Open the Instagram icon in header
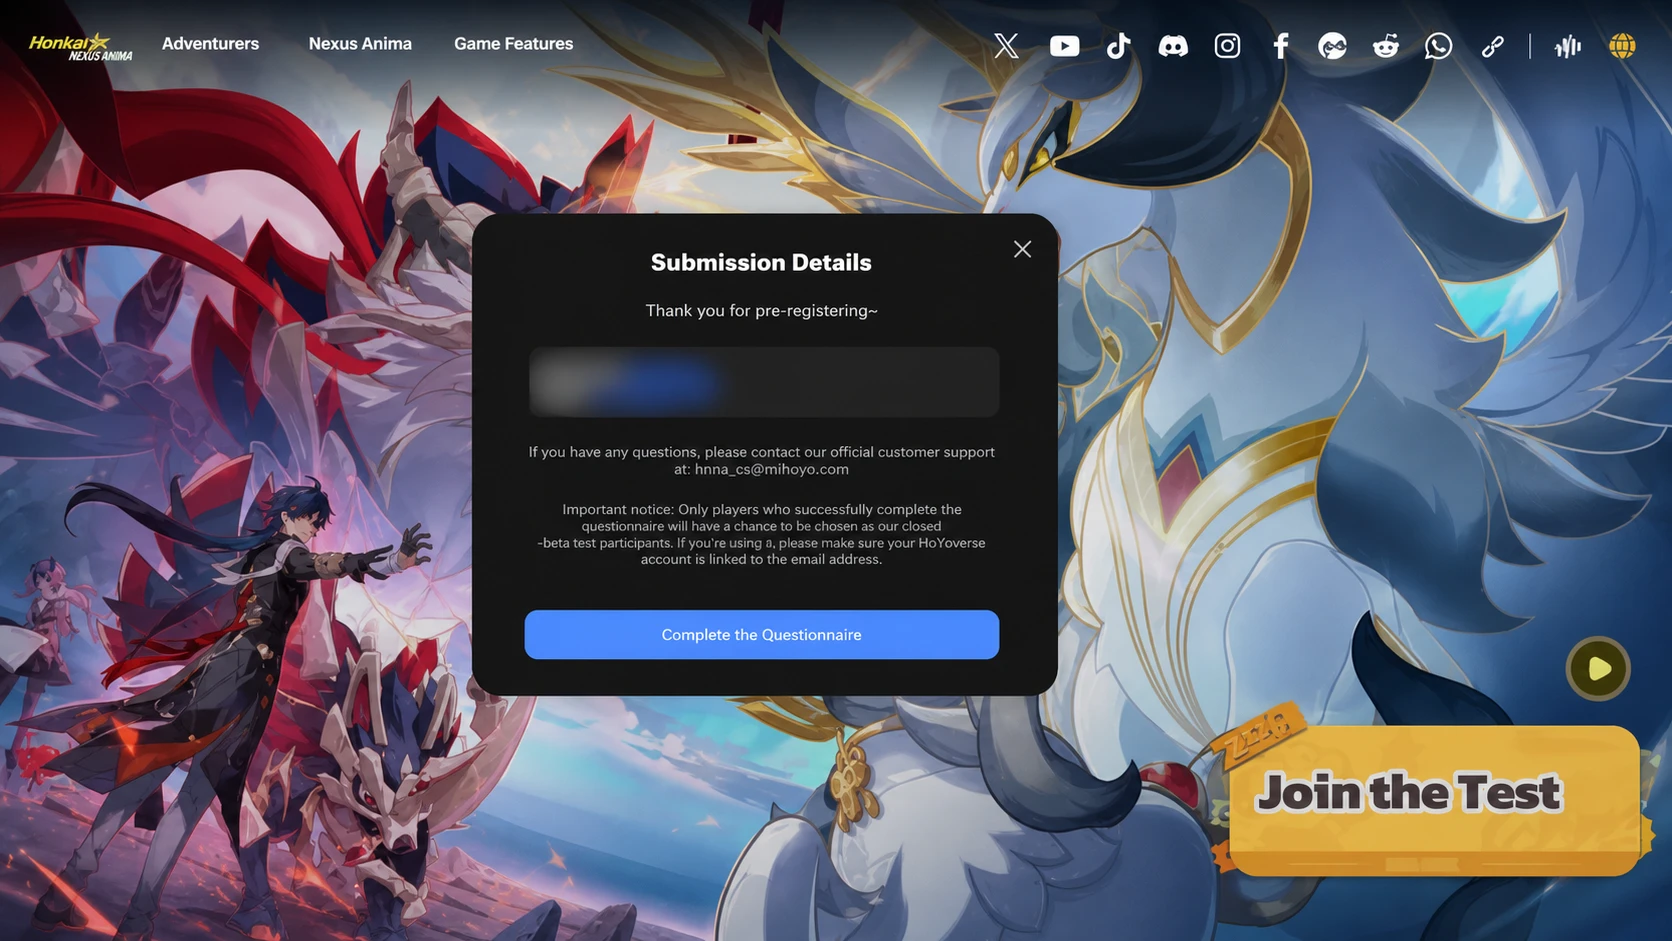The width and height of the screenshot is (1672, 941). pos(1227,46)
